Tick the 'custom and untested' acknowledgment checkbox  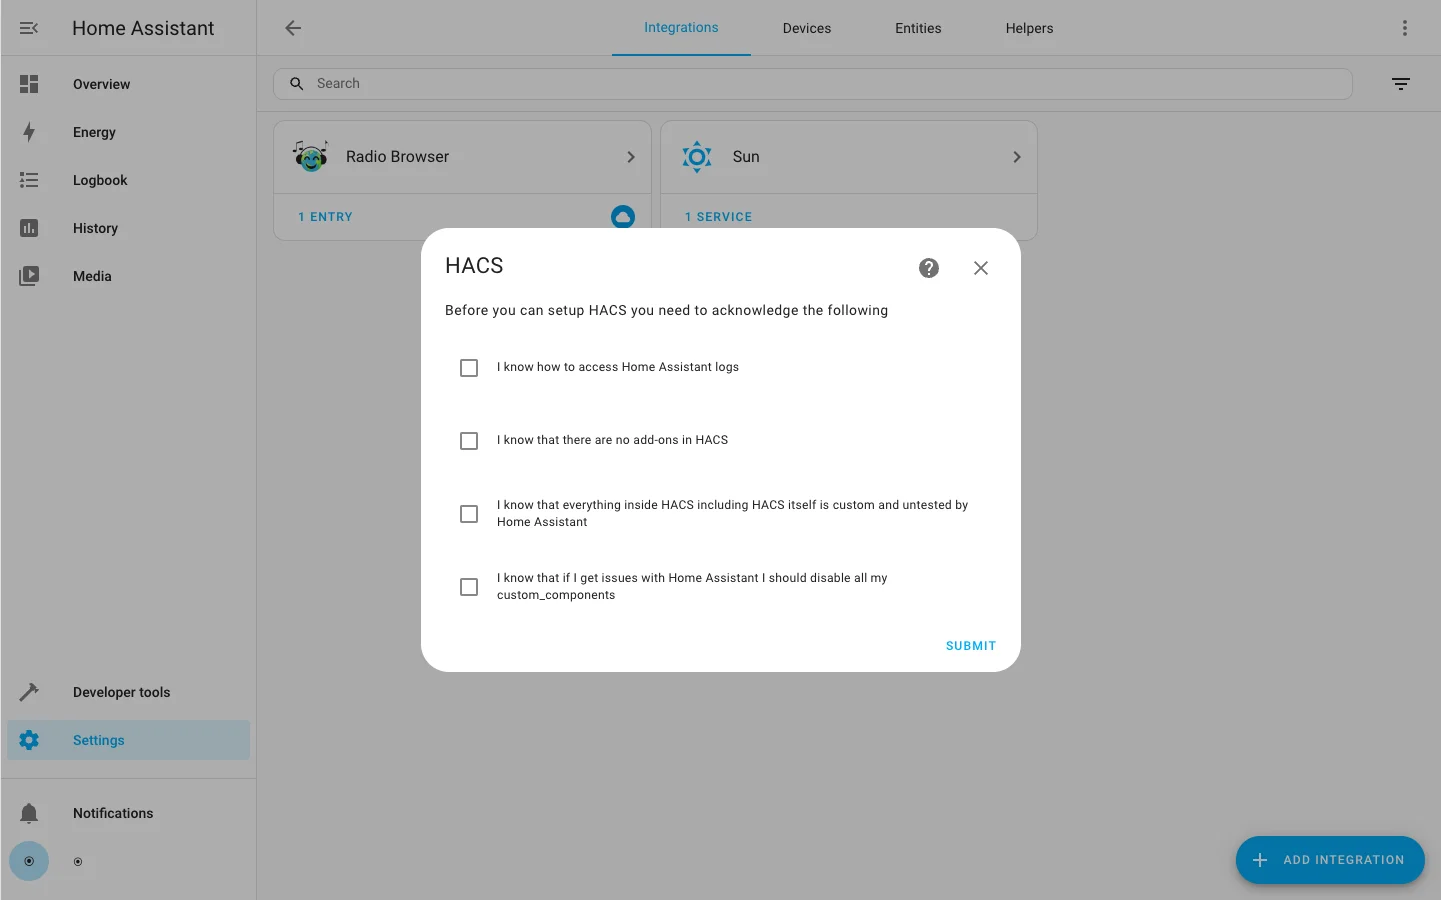pyautogui.click(x=469, y=514)
